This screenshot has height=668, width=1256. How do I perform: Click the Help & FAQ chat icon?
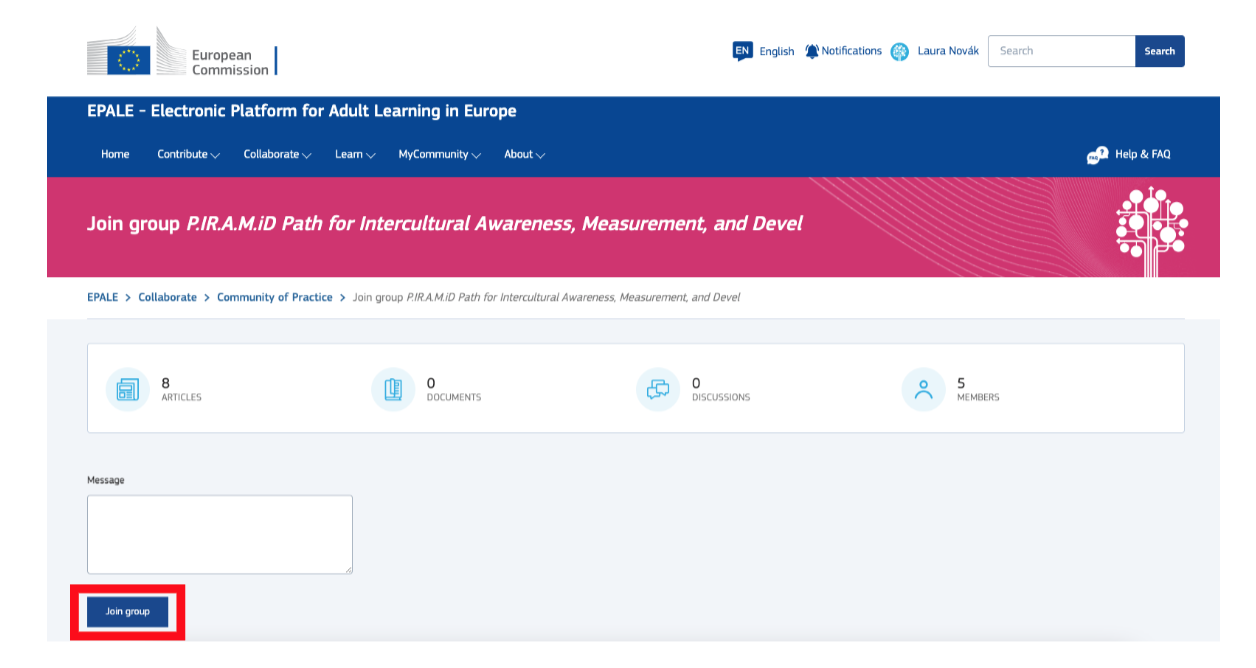tap(1097, 155)
